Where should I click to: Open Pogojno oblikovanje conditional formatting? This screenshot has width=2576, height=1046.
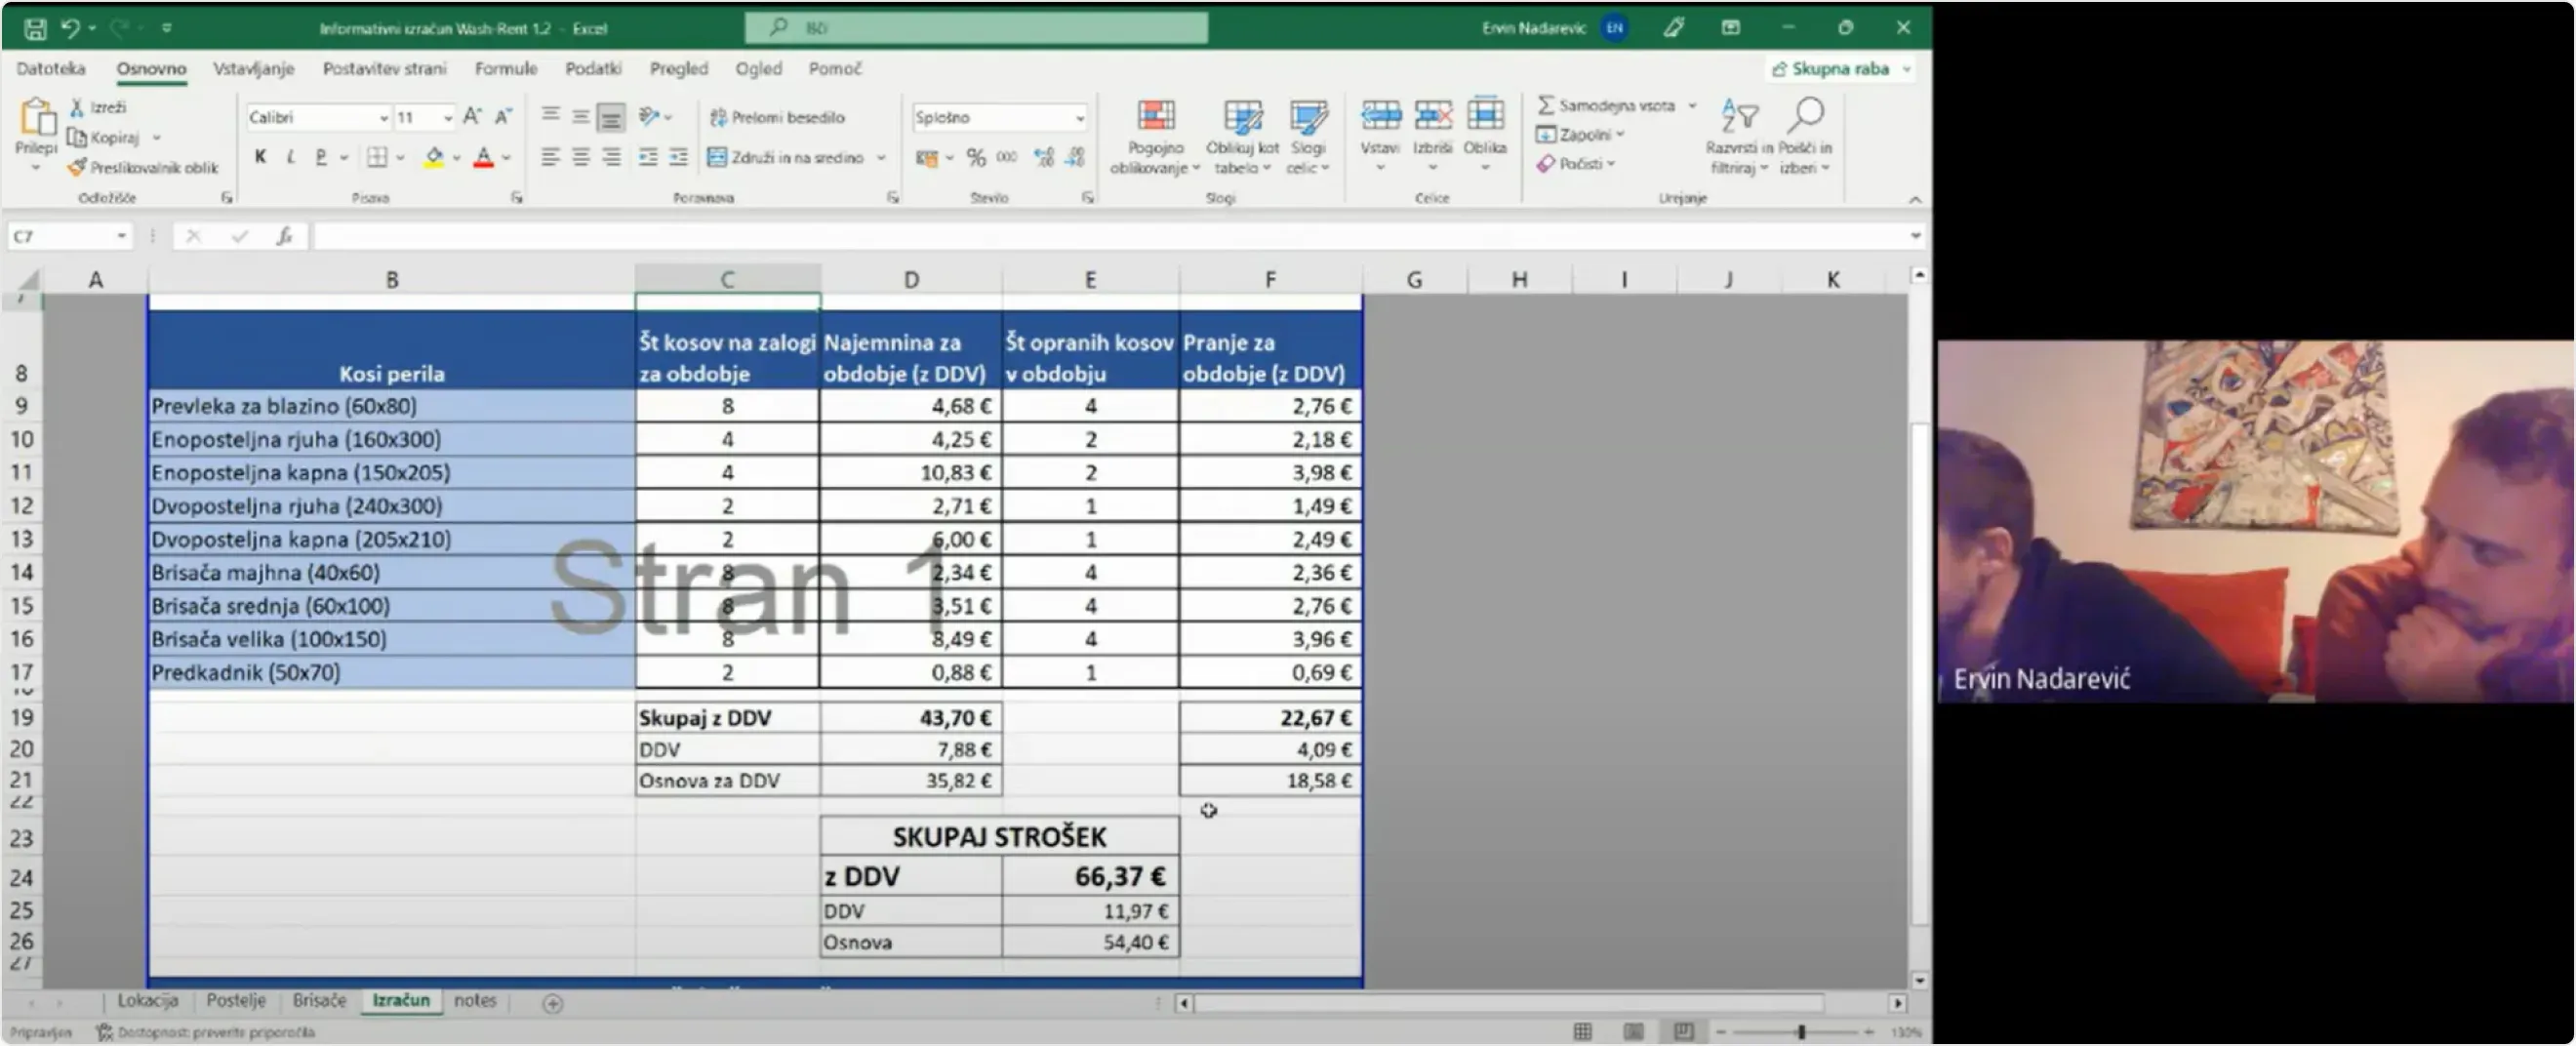click(1155, 137)
